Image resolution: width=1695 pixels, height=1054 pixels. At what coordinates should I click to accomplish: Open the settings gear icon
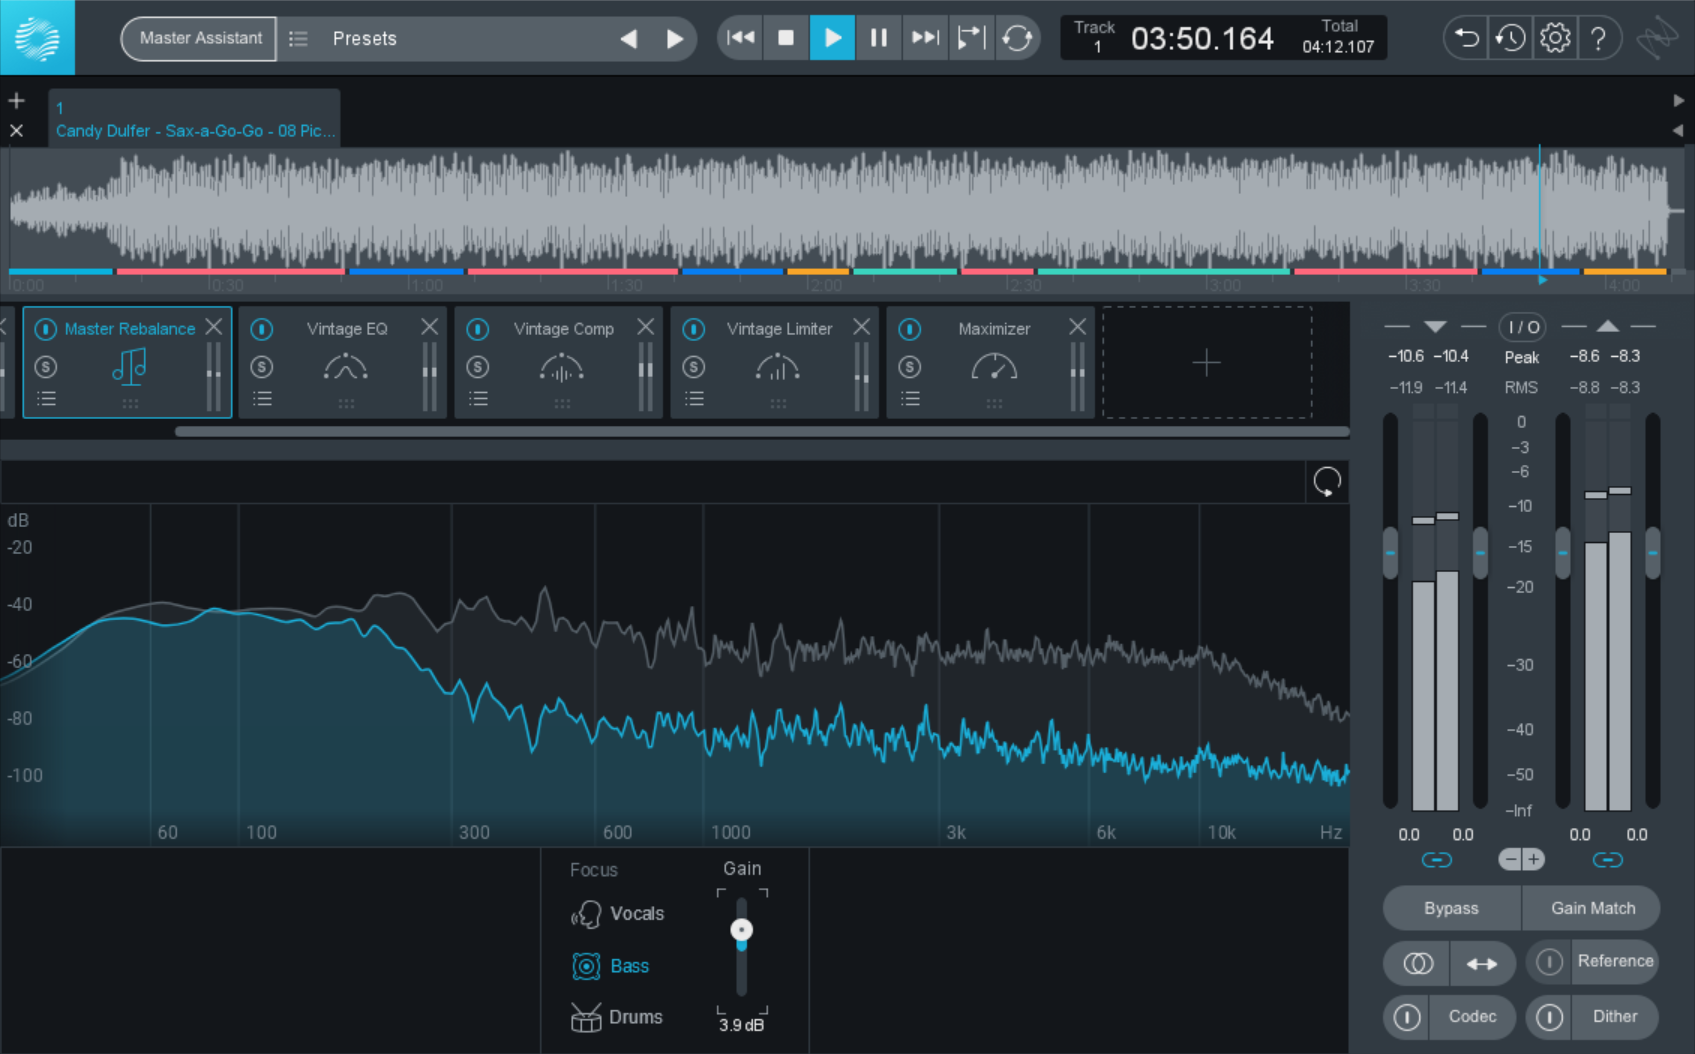pyautogui.click(x=1554, y=38)
